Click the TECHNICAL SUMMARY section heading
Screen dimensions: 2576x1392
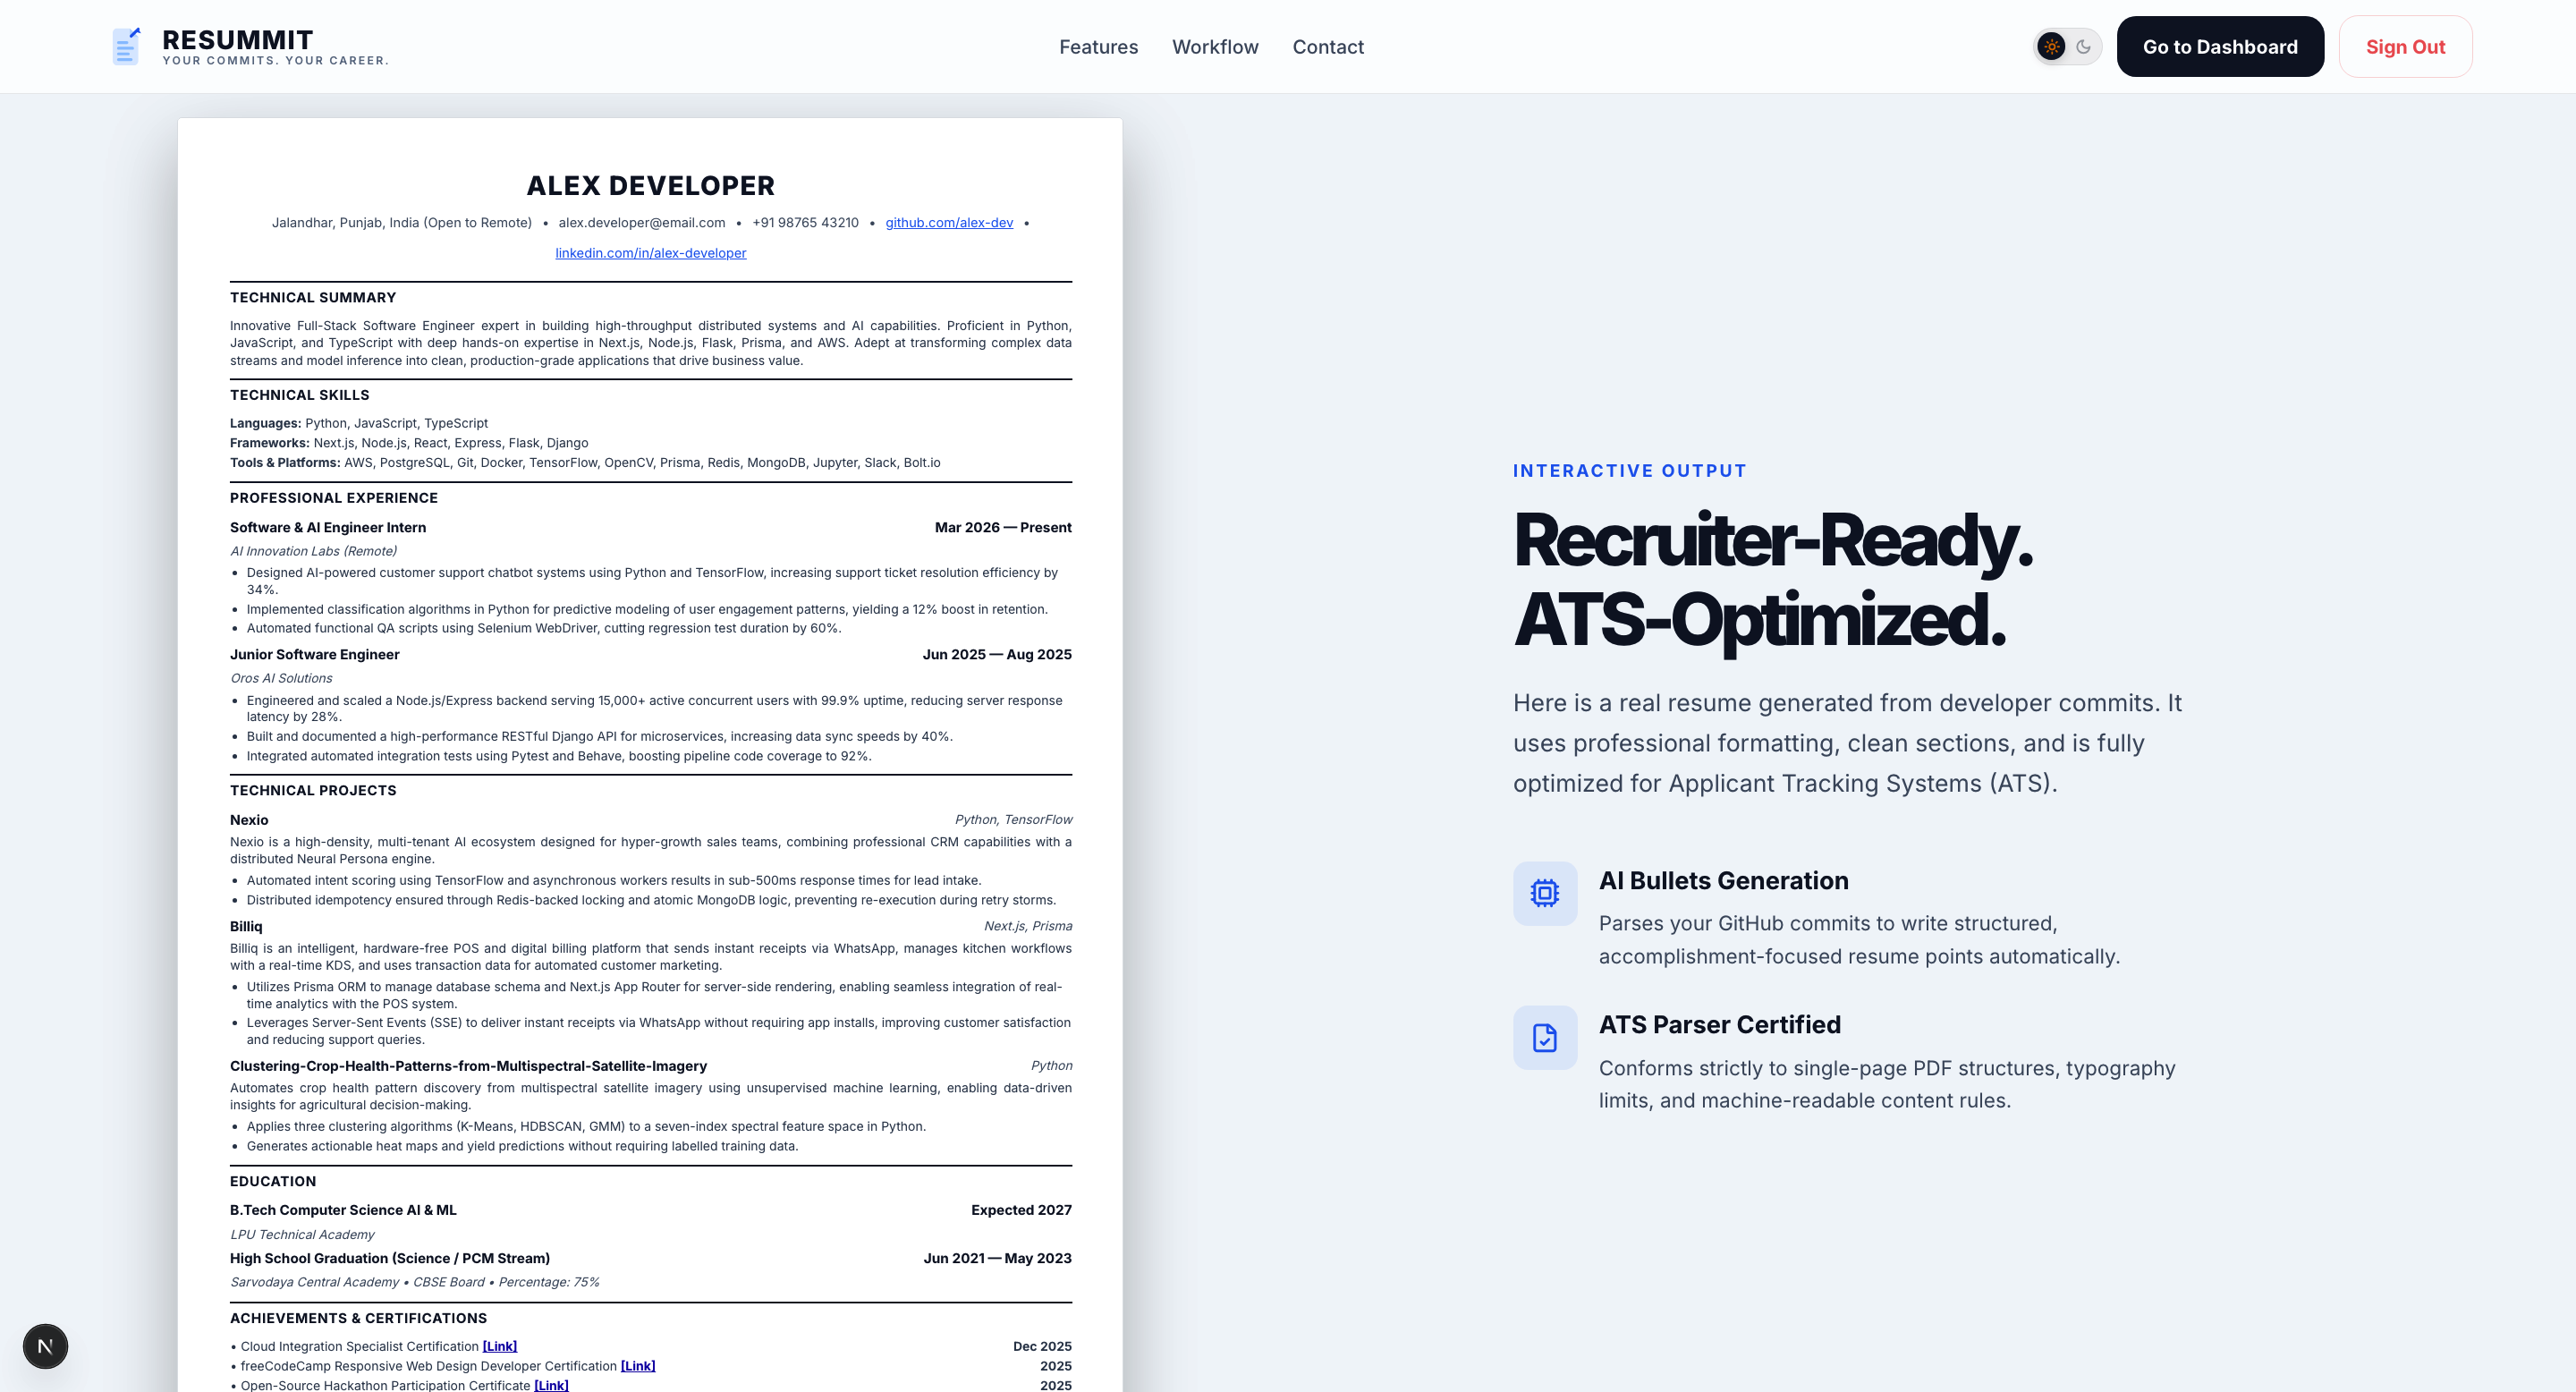click(x=313, y=297)
